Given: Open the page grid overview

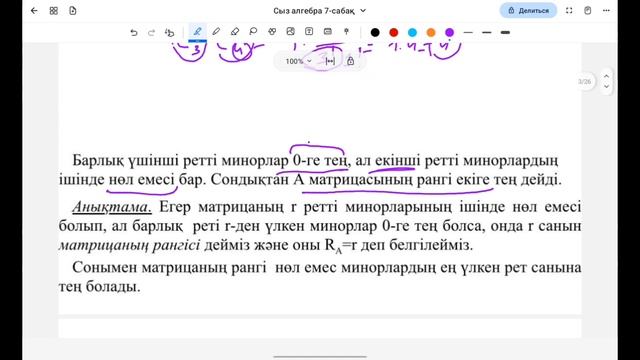Looking at the screenshot, I should tap(53, 11).
